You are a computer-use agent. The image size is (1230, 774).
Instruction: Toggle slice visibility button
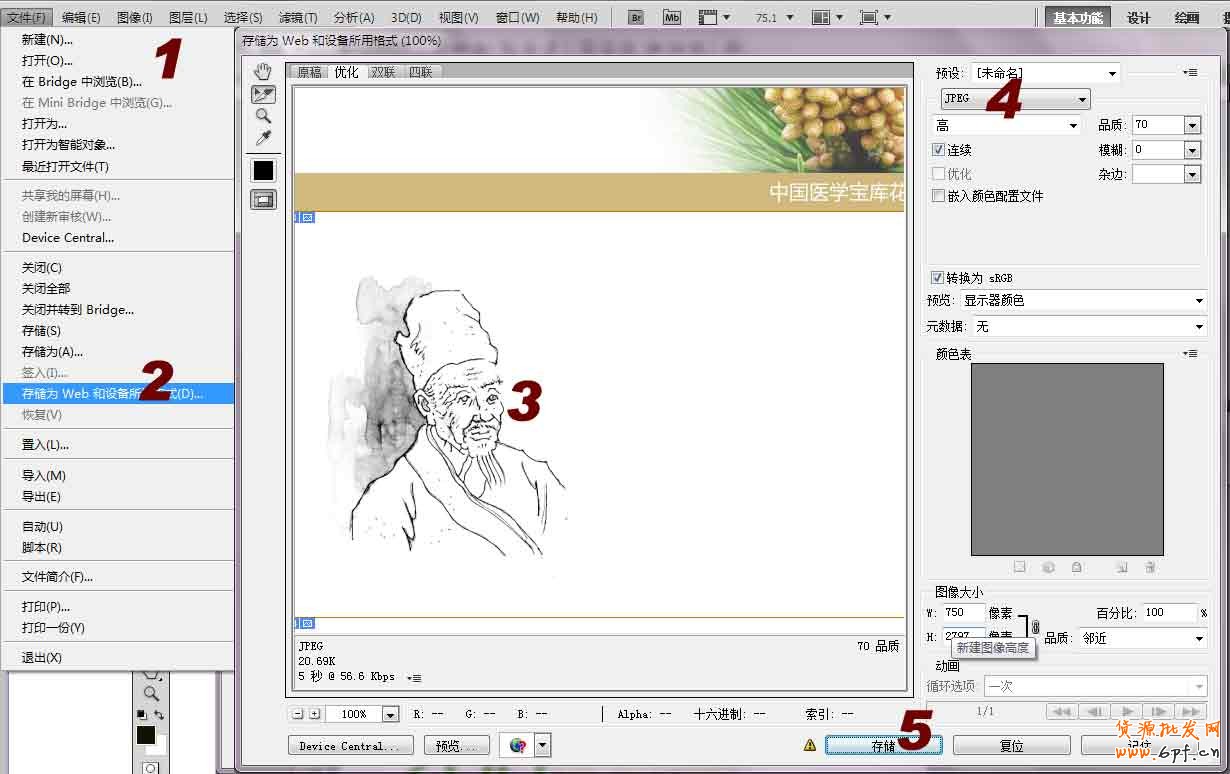(263, 199)
